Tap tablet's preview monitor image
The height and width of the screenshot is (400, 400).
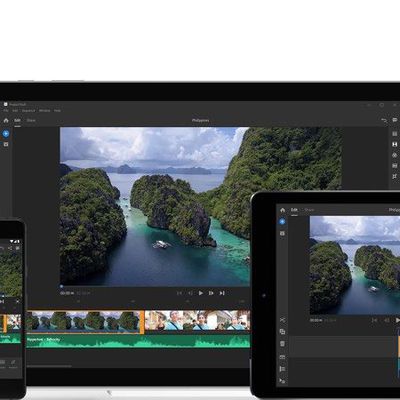tap(355, 265)
